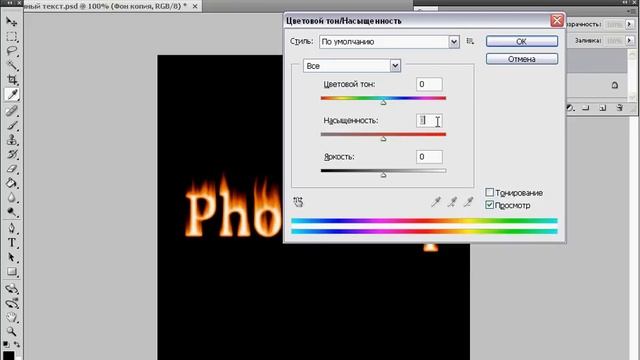640x360 pixels.
Task: Click the foreground color swatch
Action: tap(9, 355)
